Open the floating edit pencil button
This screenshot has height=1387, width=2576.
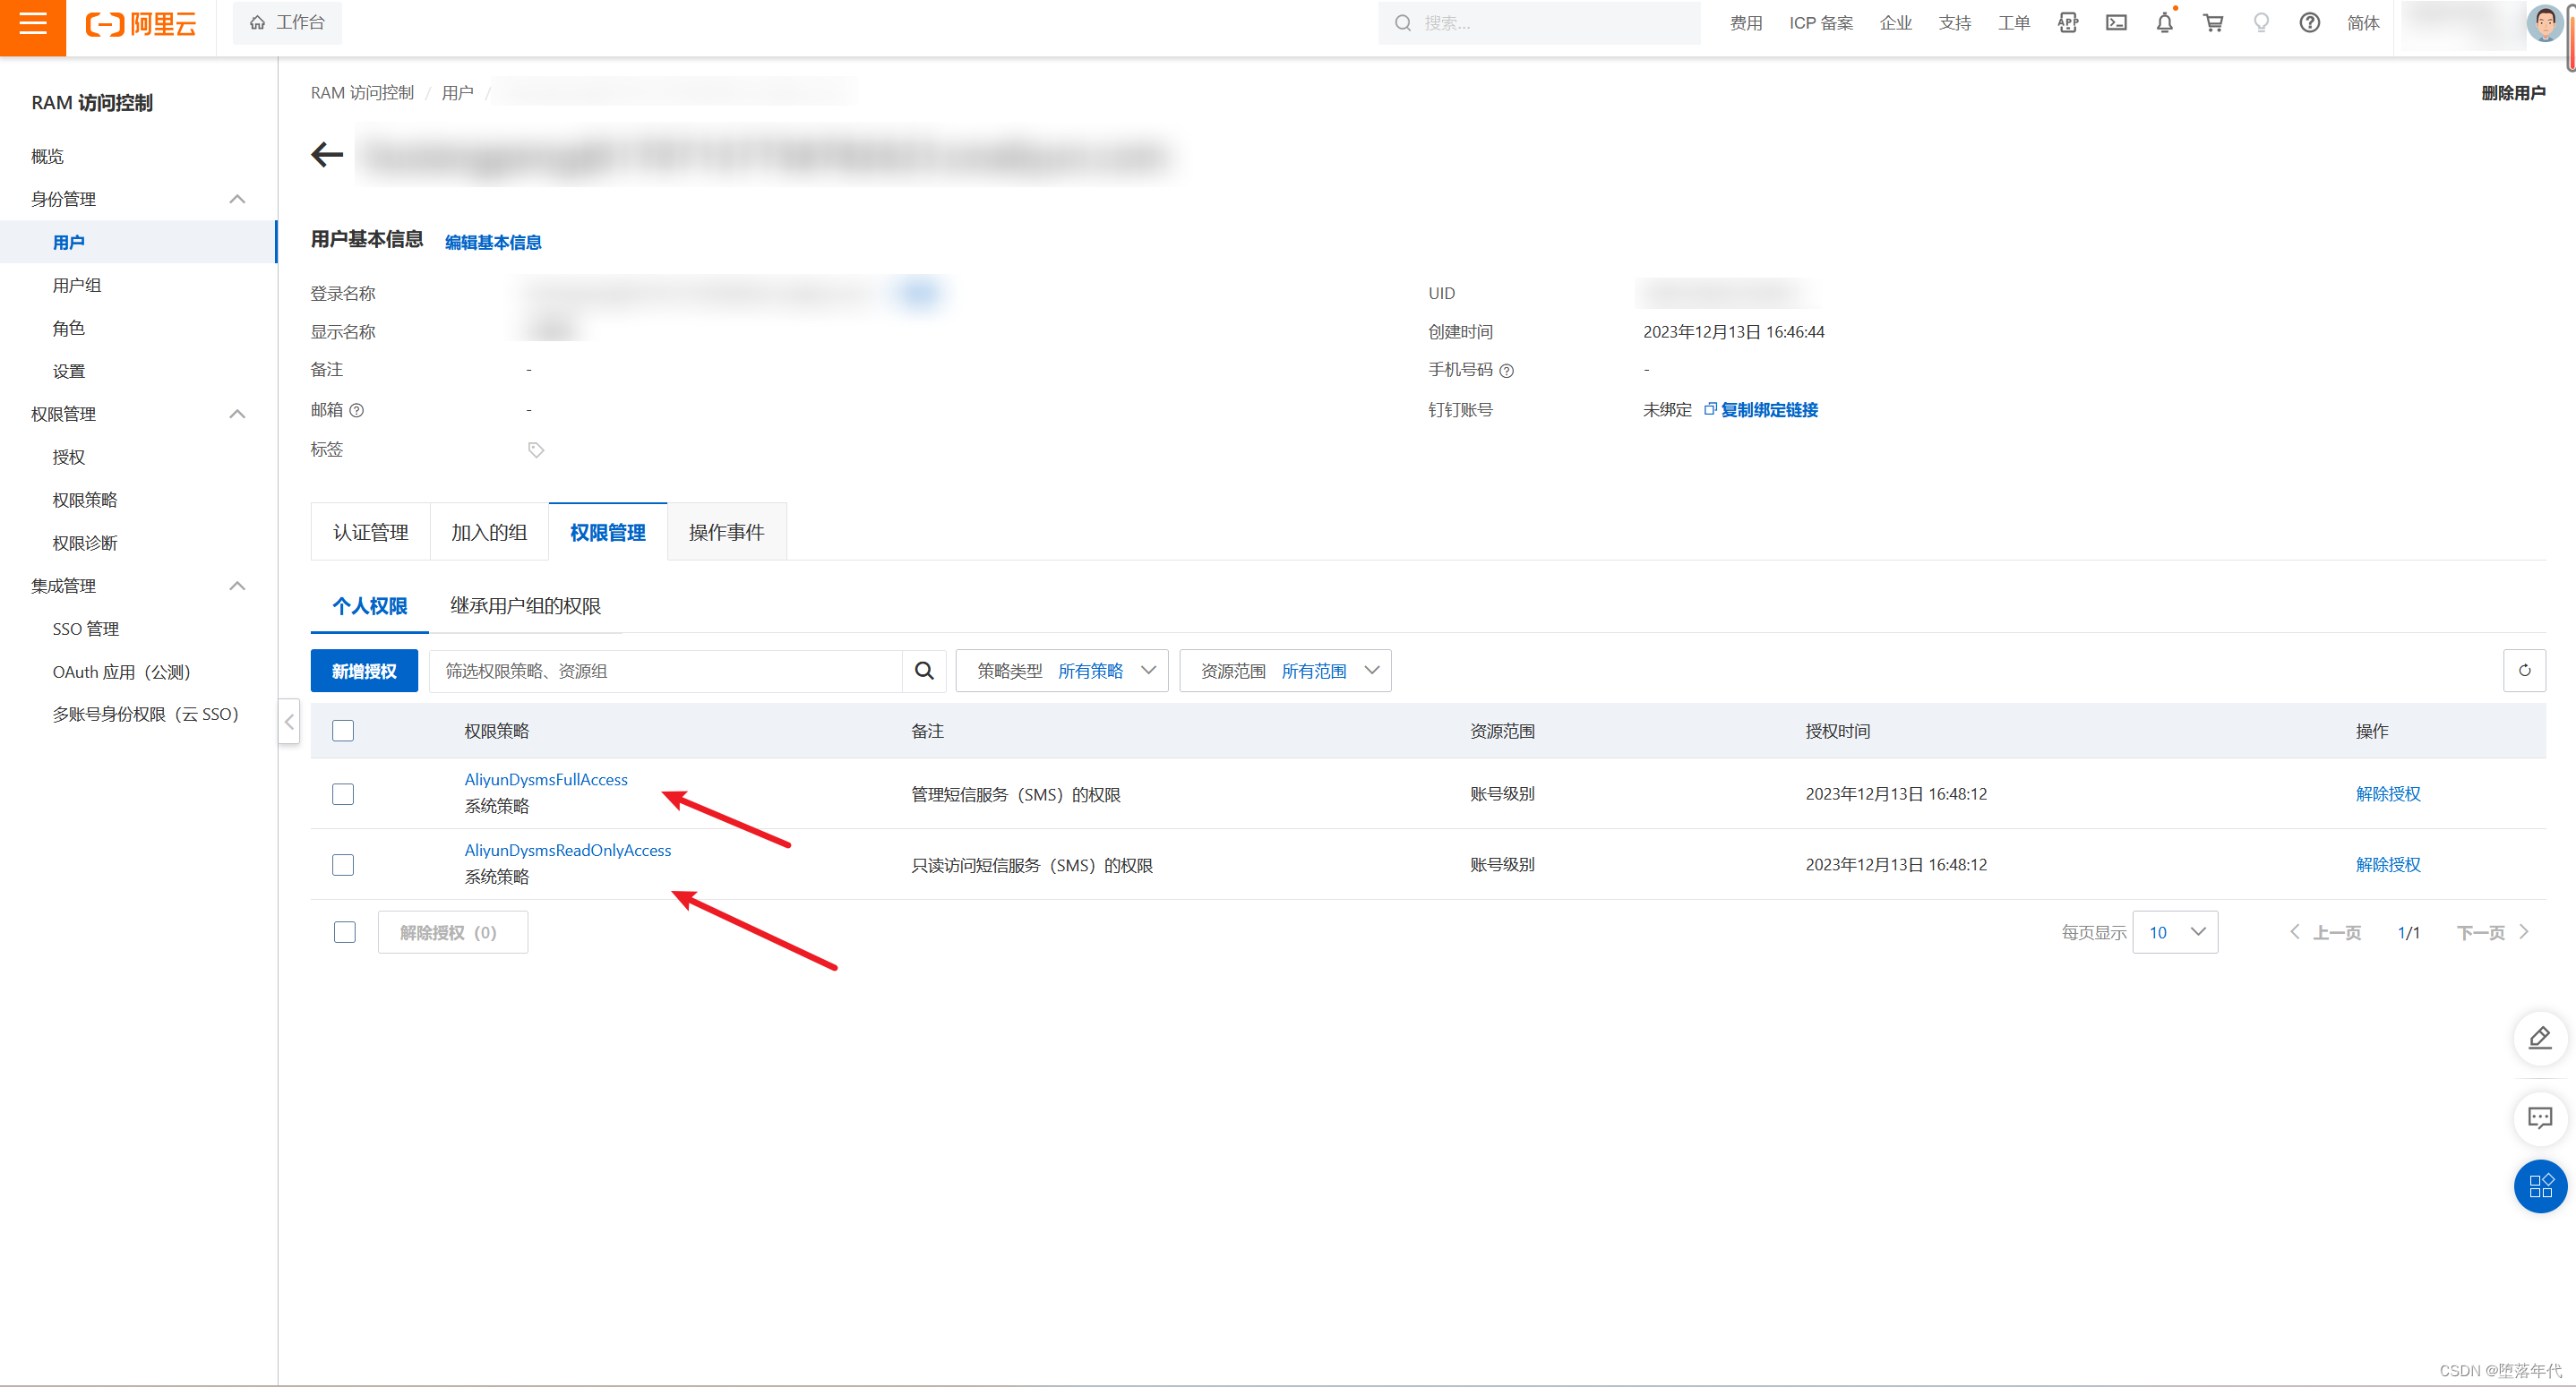[2540, 1038]
